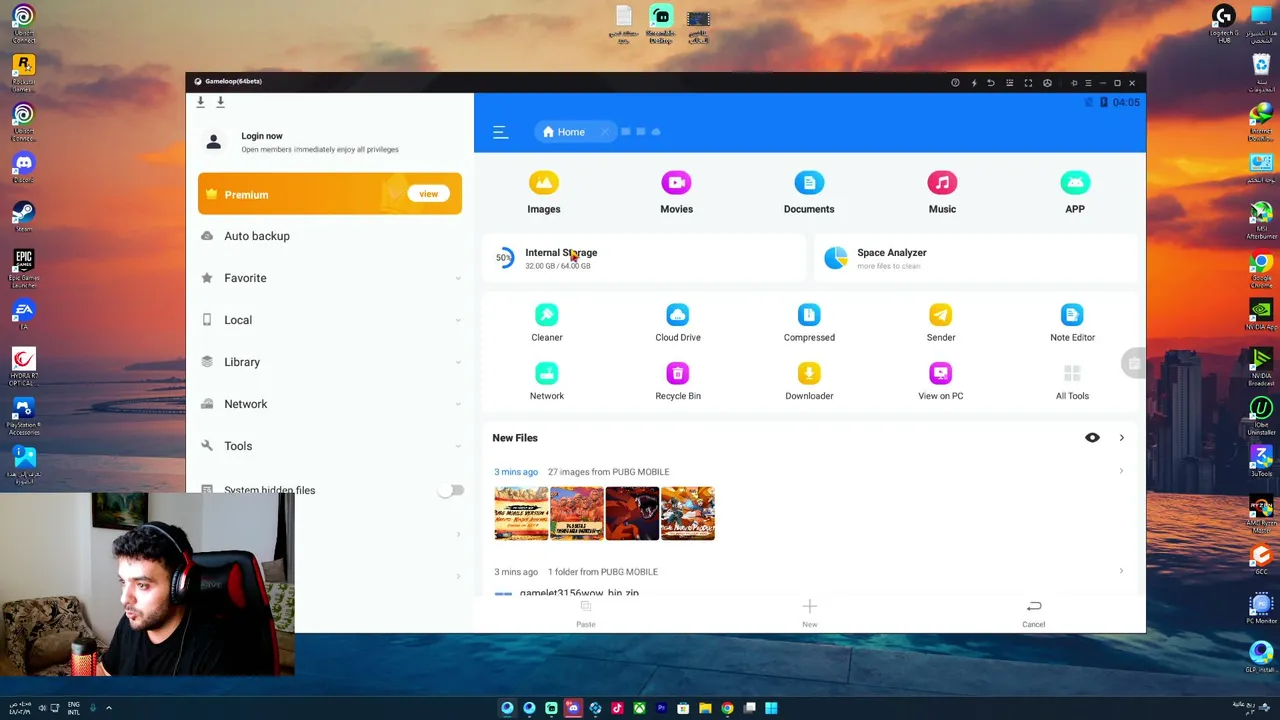Open the Images category

pos(544,192)
